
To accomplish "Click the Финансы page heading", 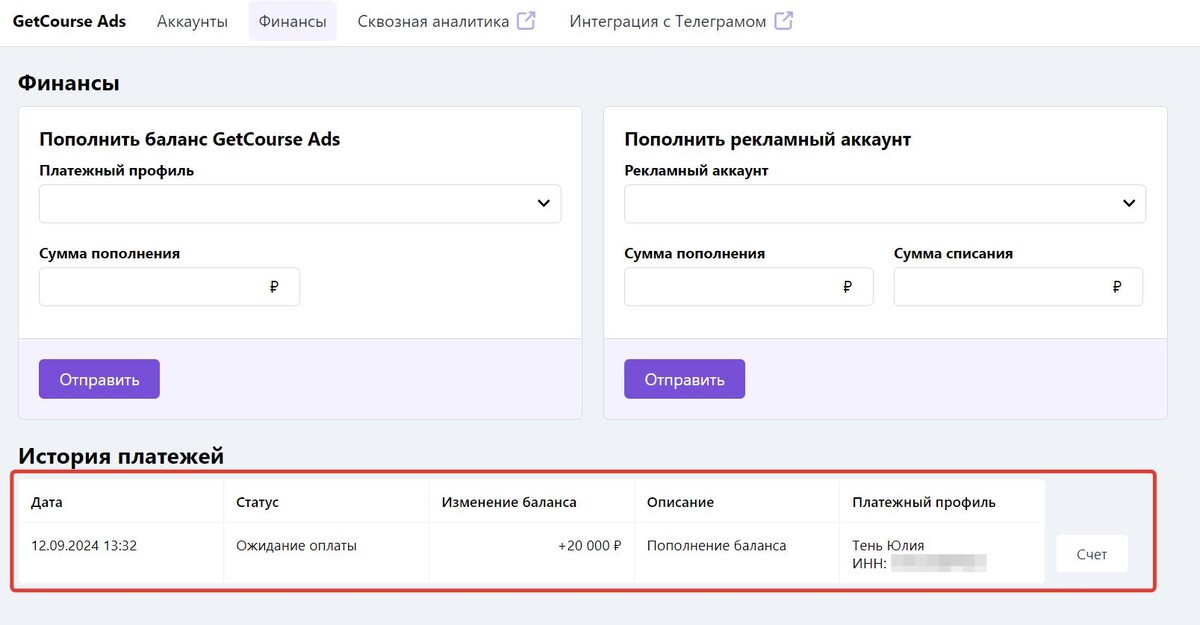I will coord(69,83).
